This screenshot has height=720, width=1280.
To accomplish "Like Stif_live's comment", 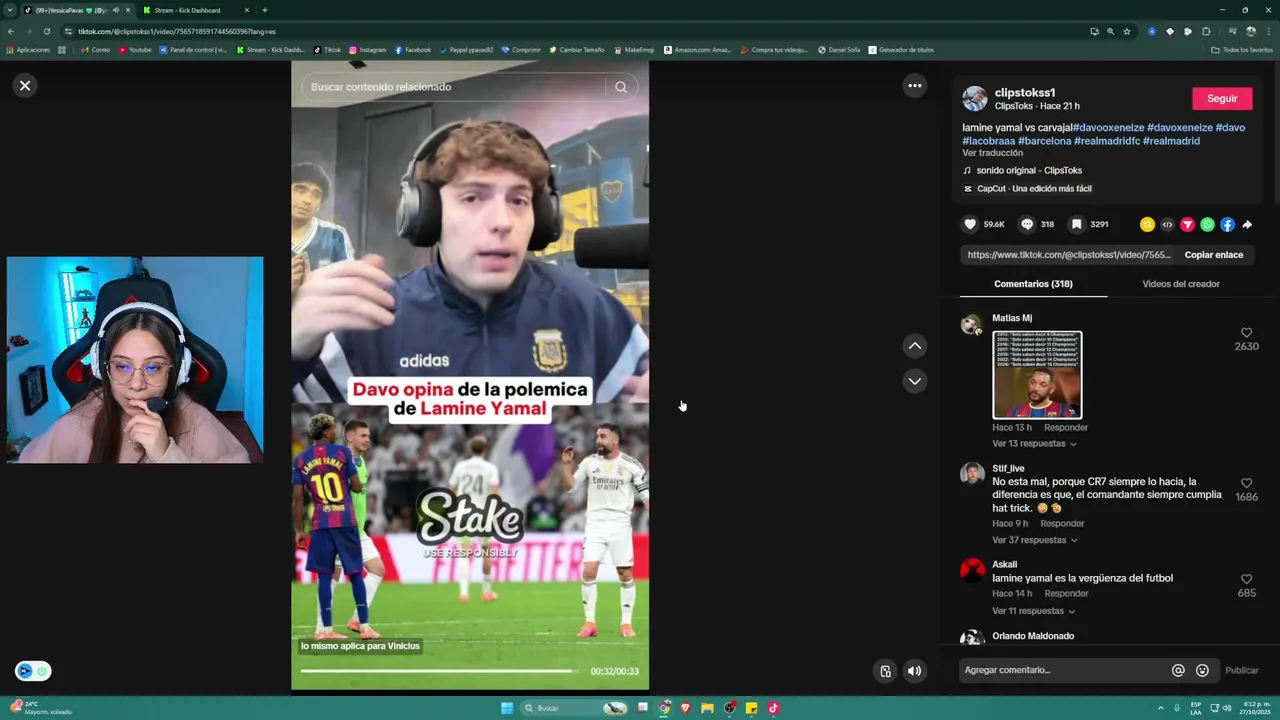I will tap(1246, 483).
